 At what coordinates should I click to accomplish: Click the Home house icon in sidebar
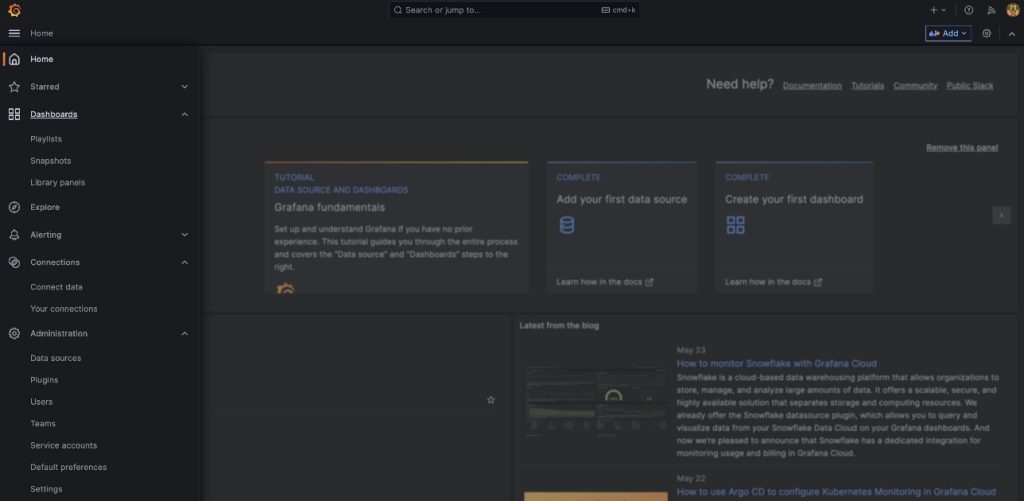tap(14, 59)
